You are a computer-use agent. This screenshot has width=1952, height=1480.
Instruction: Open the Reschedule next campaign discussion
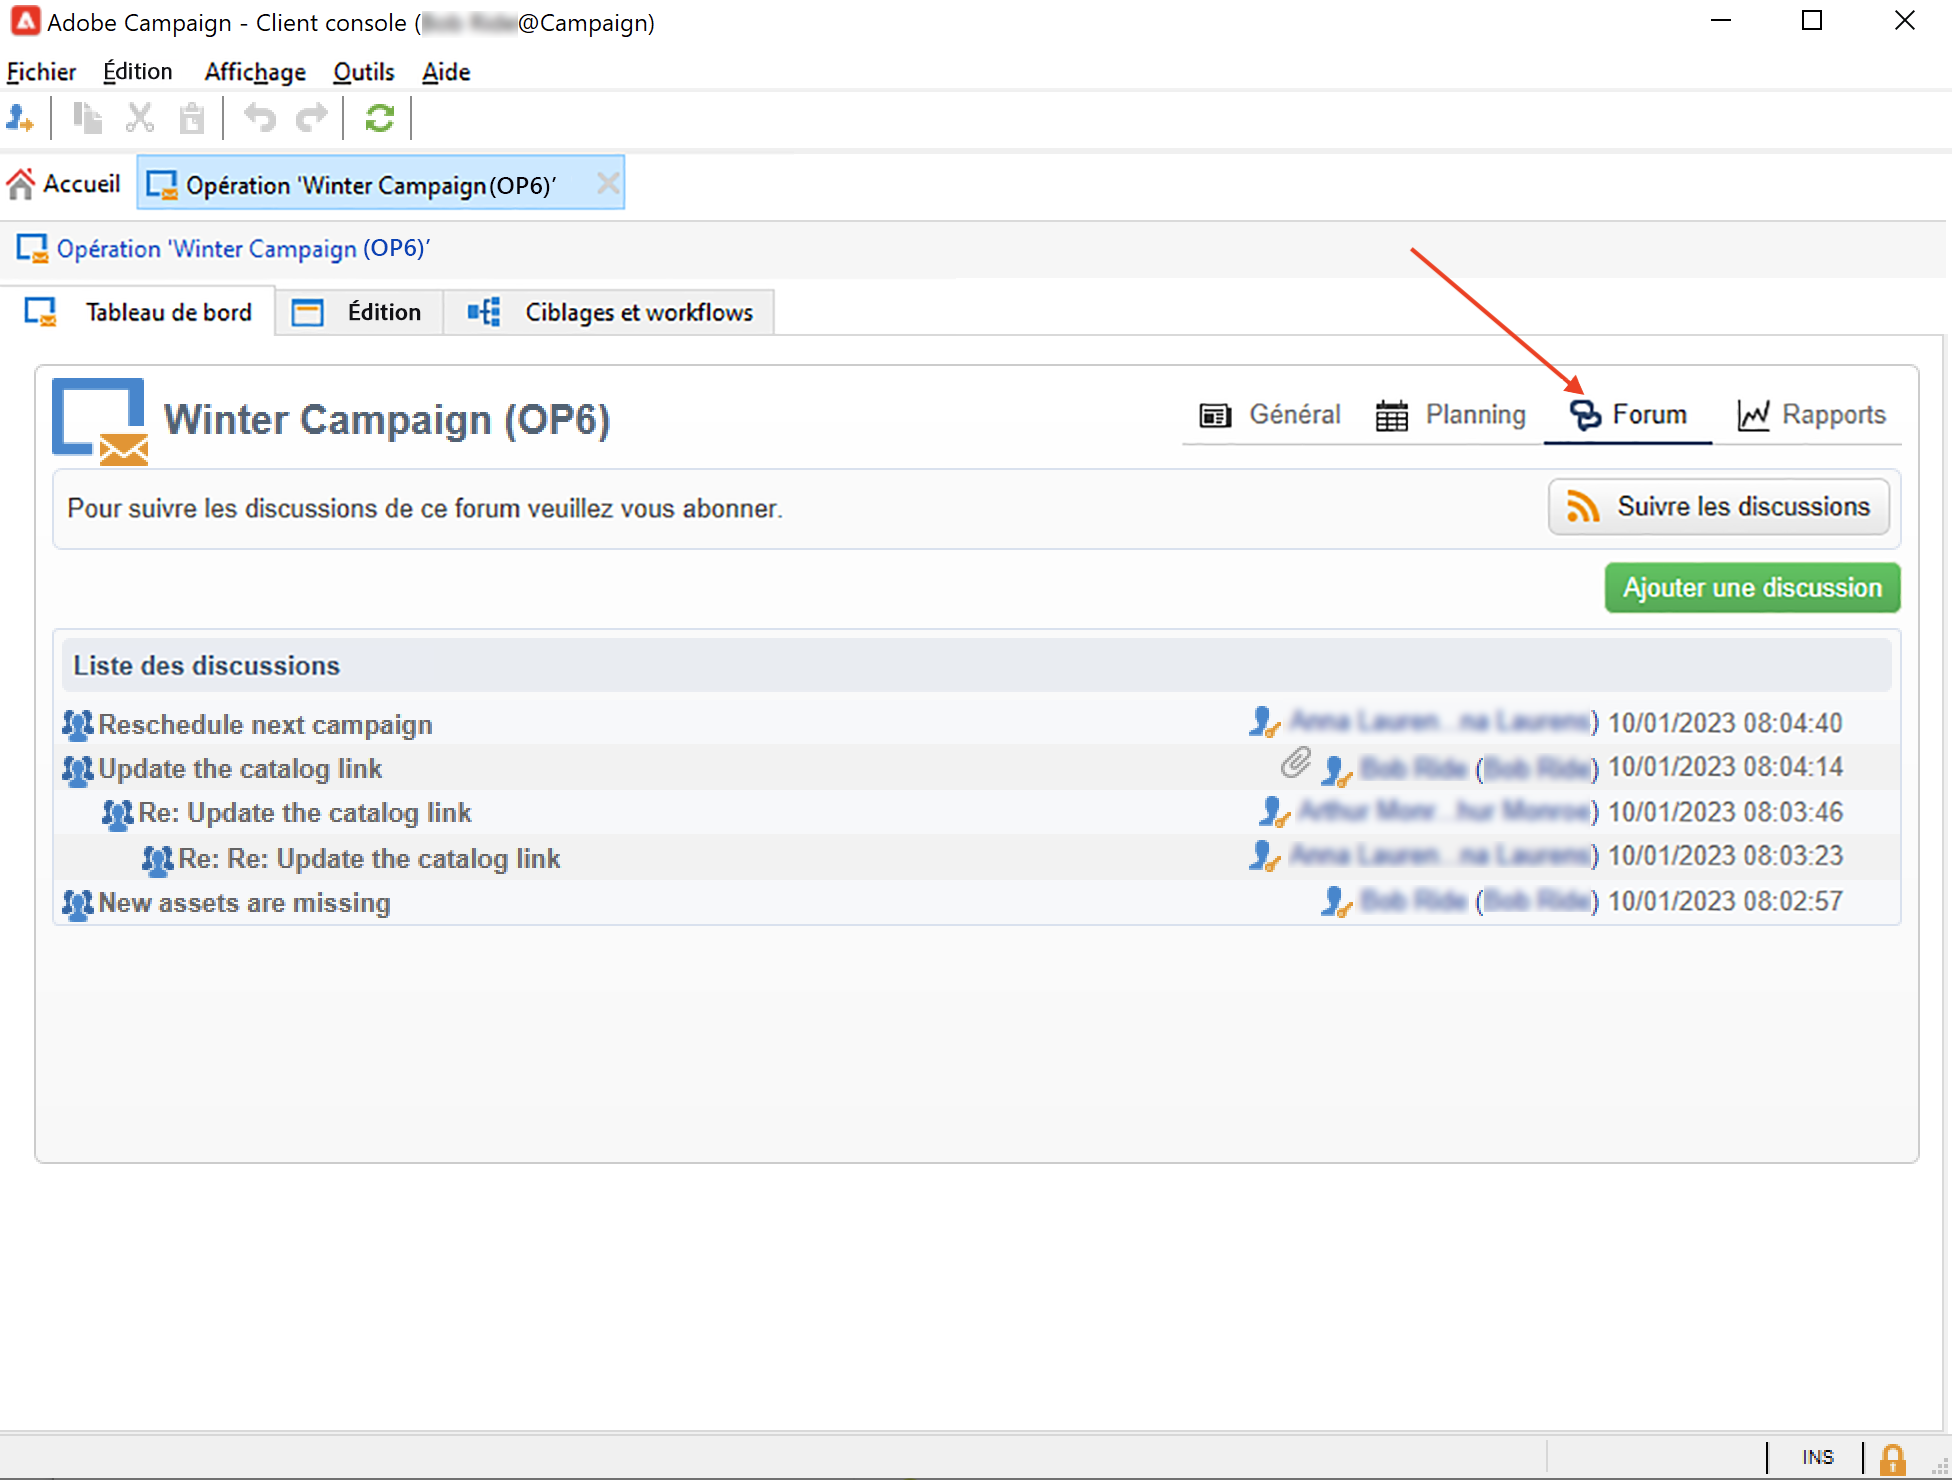pos(265,725)
